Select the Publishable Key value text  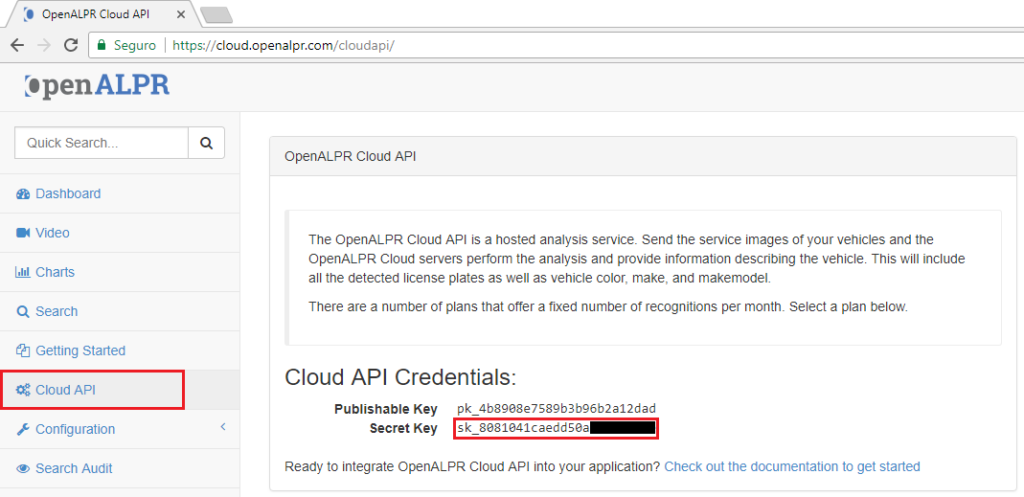(x=555, y=409)
